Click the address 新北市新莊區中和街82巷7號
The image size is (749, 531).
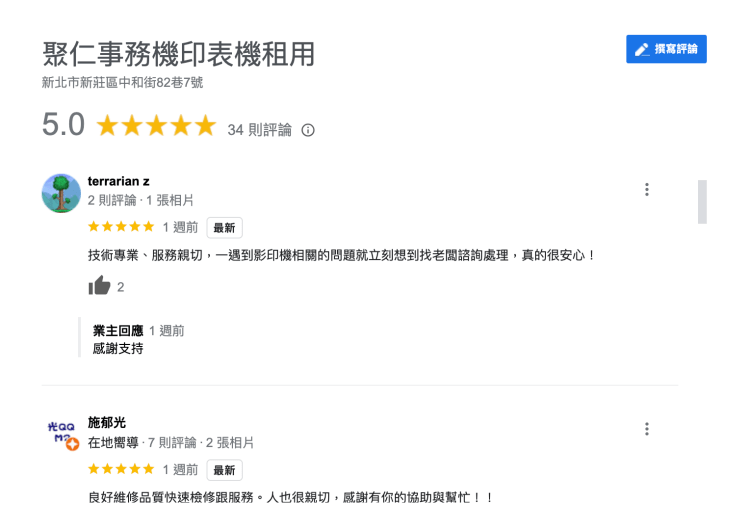click(x=122, y=83)
